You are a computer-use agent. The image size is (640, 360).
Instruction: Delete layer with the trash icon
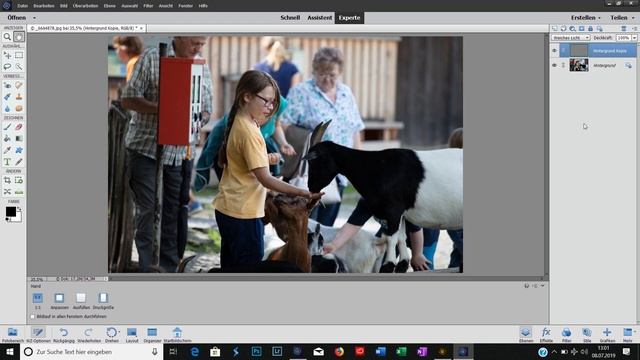[624, 29]
